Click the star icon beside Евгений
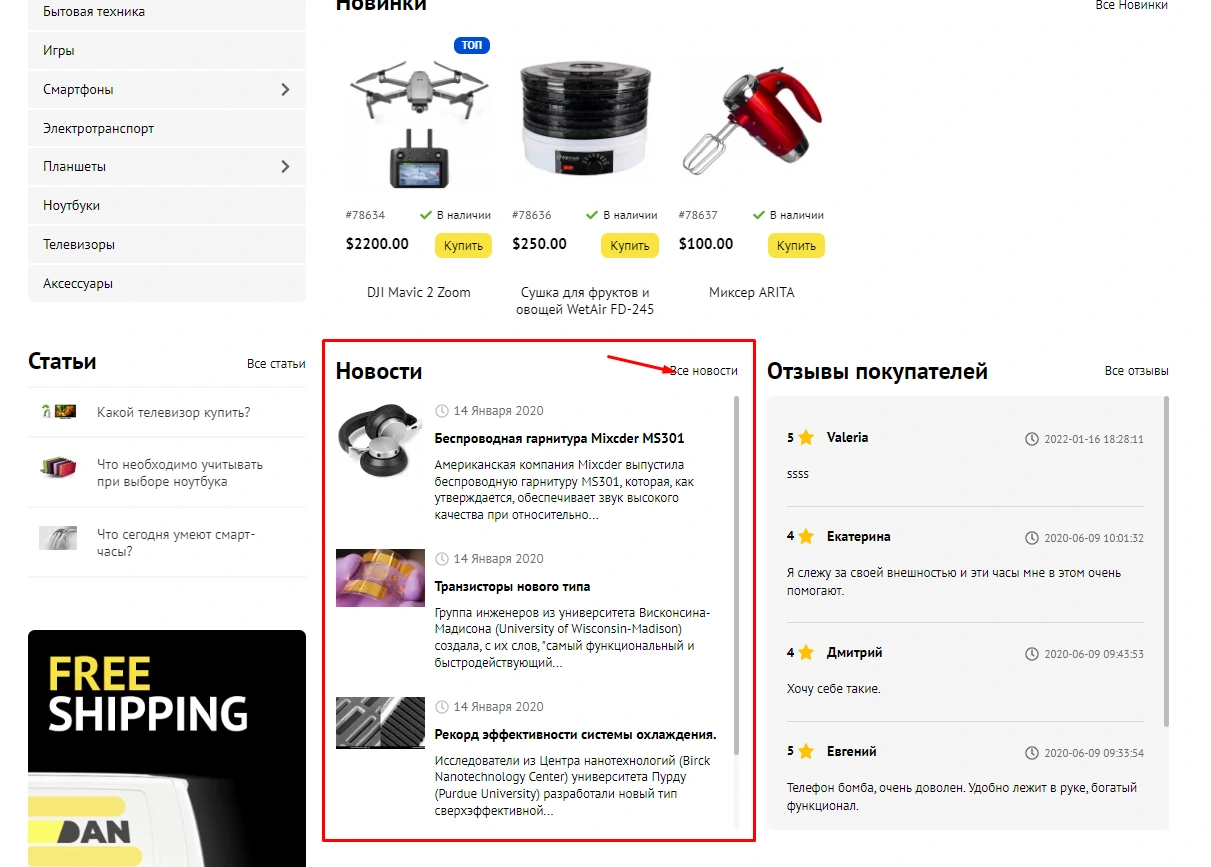 tap(806, 751)
